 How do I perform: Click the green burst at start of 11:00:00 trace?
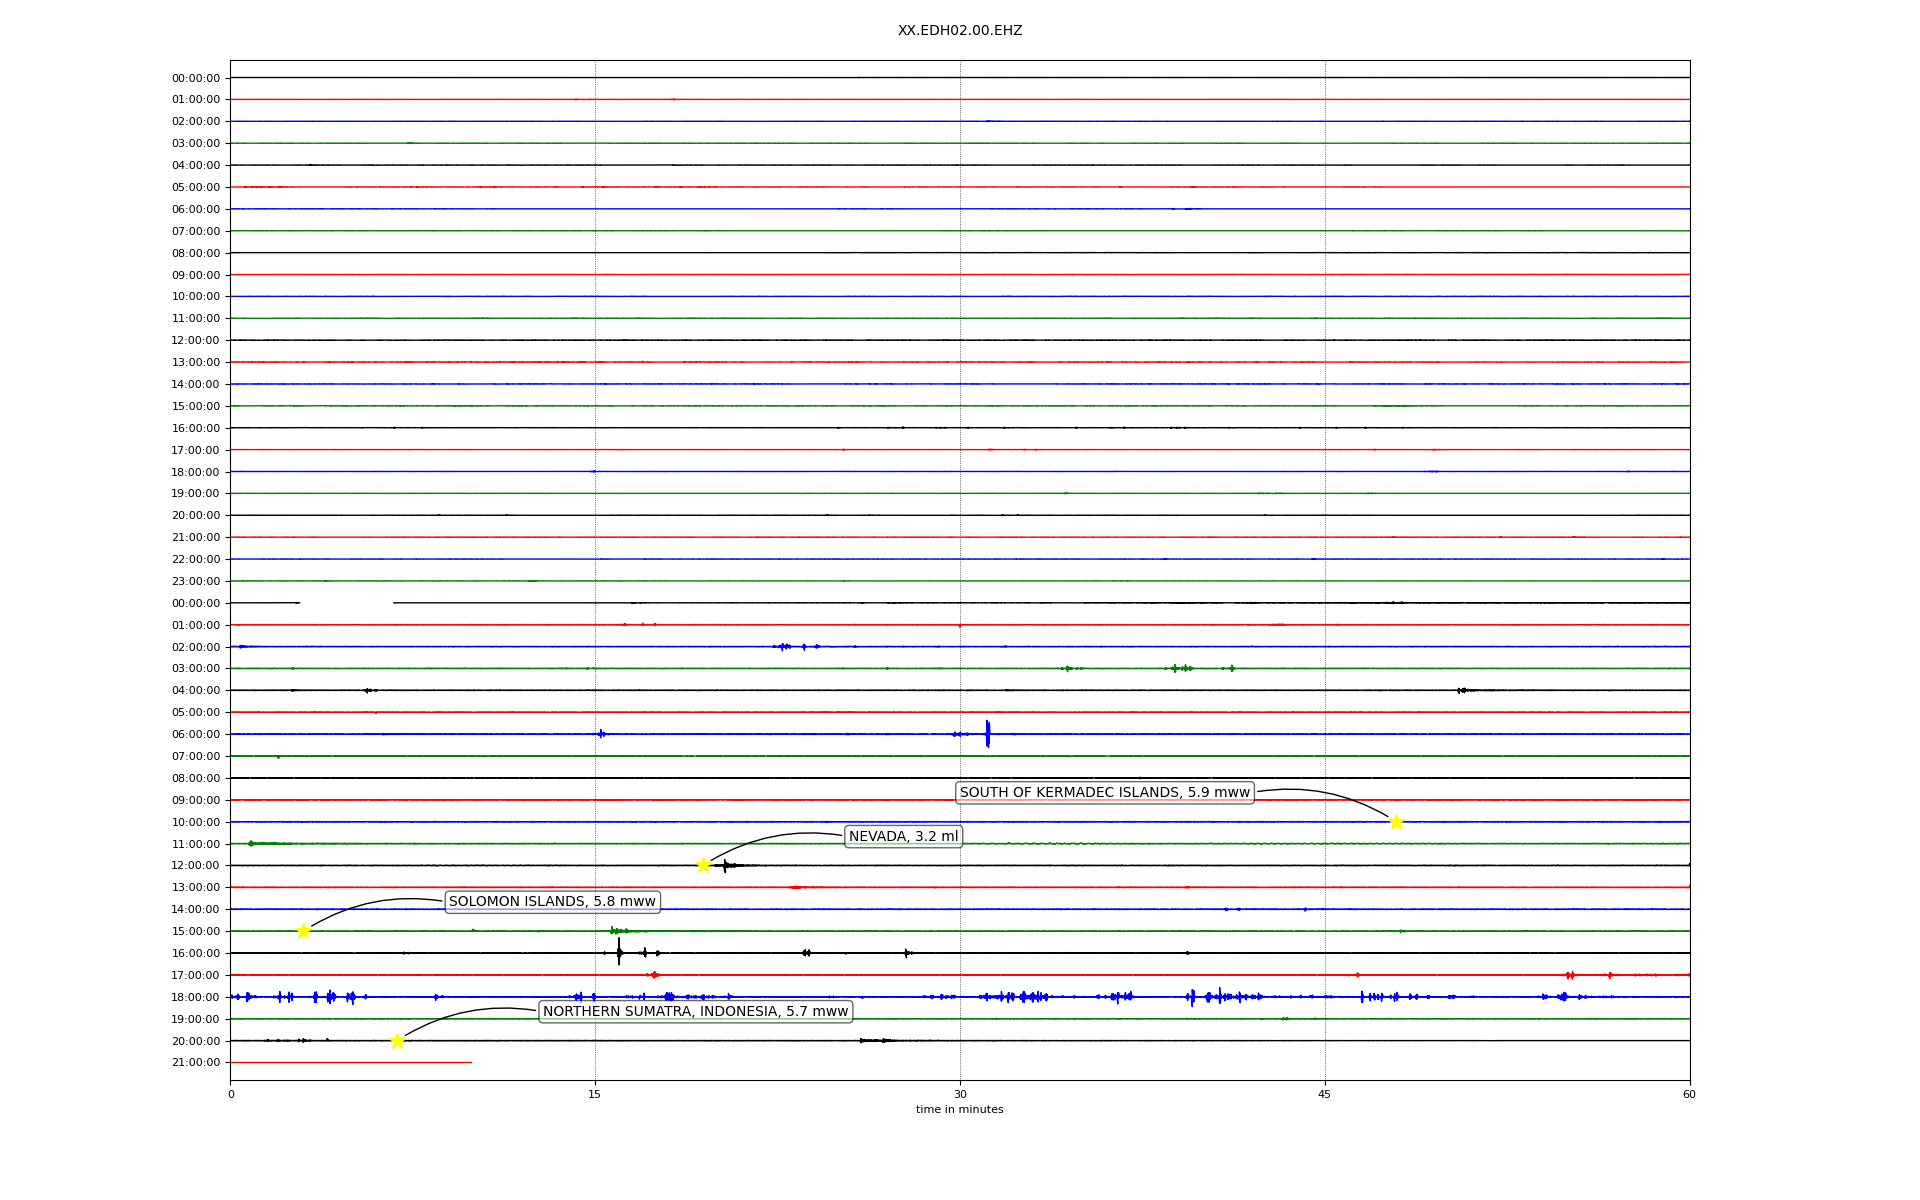pos(252,843)
